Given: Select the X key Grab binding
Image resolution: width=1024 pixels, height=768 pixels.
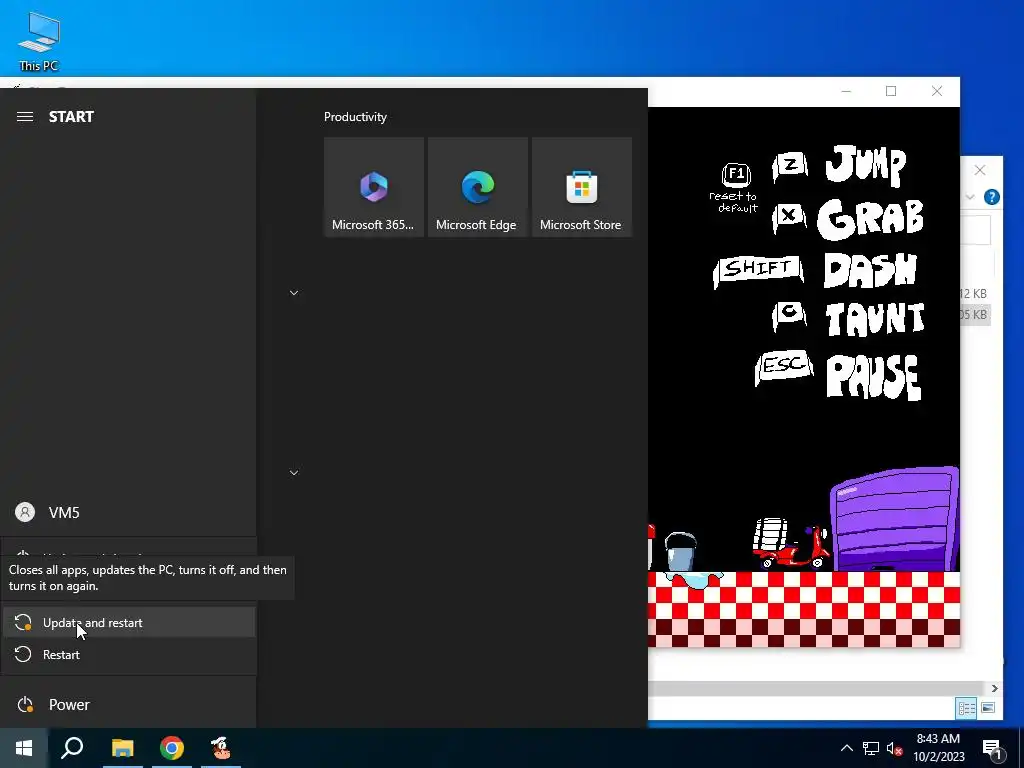Looking at the screenshot, I should [x=789, y=217].
